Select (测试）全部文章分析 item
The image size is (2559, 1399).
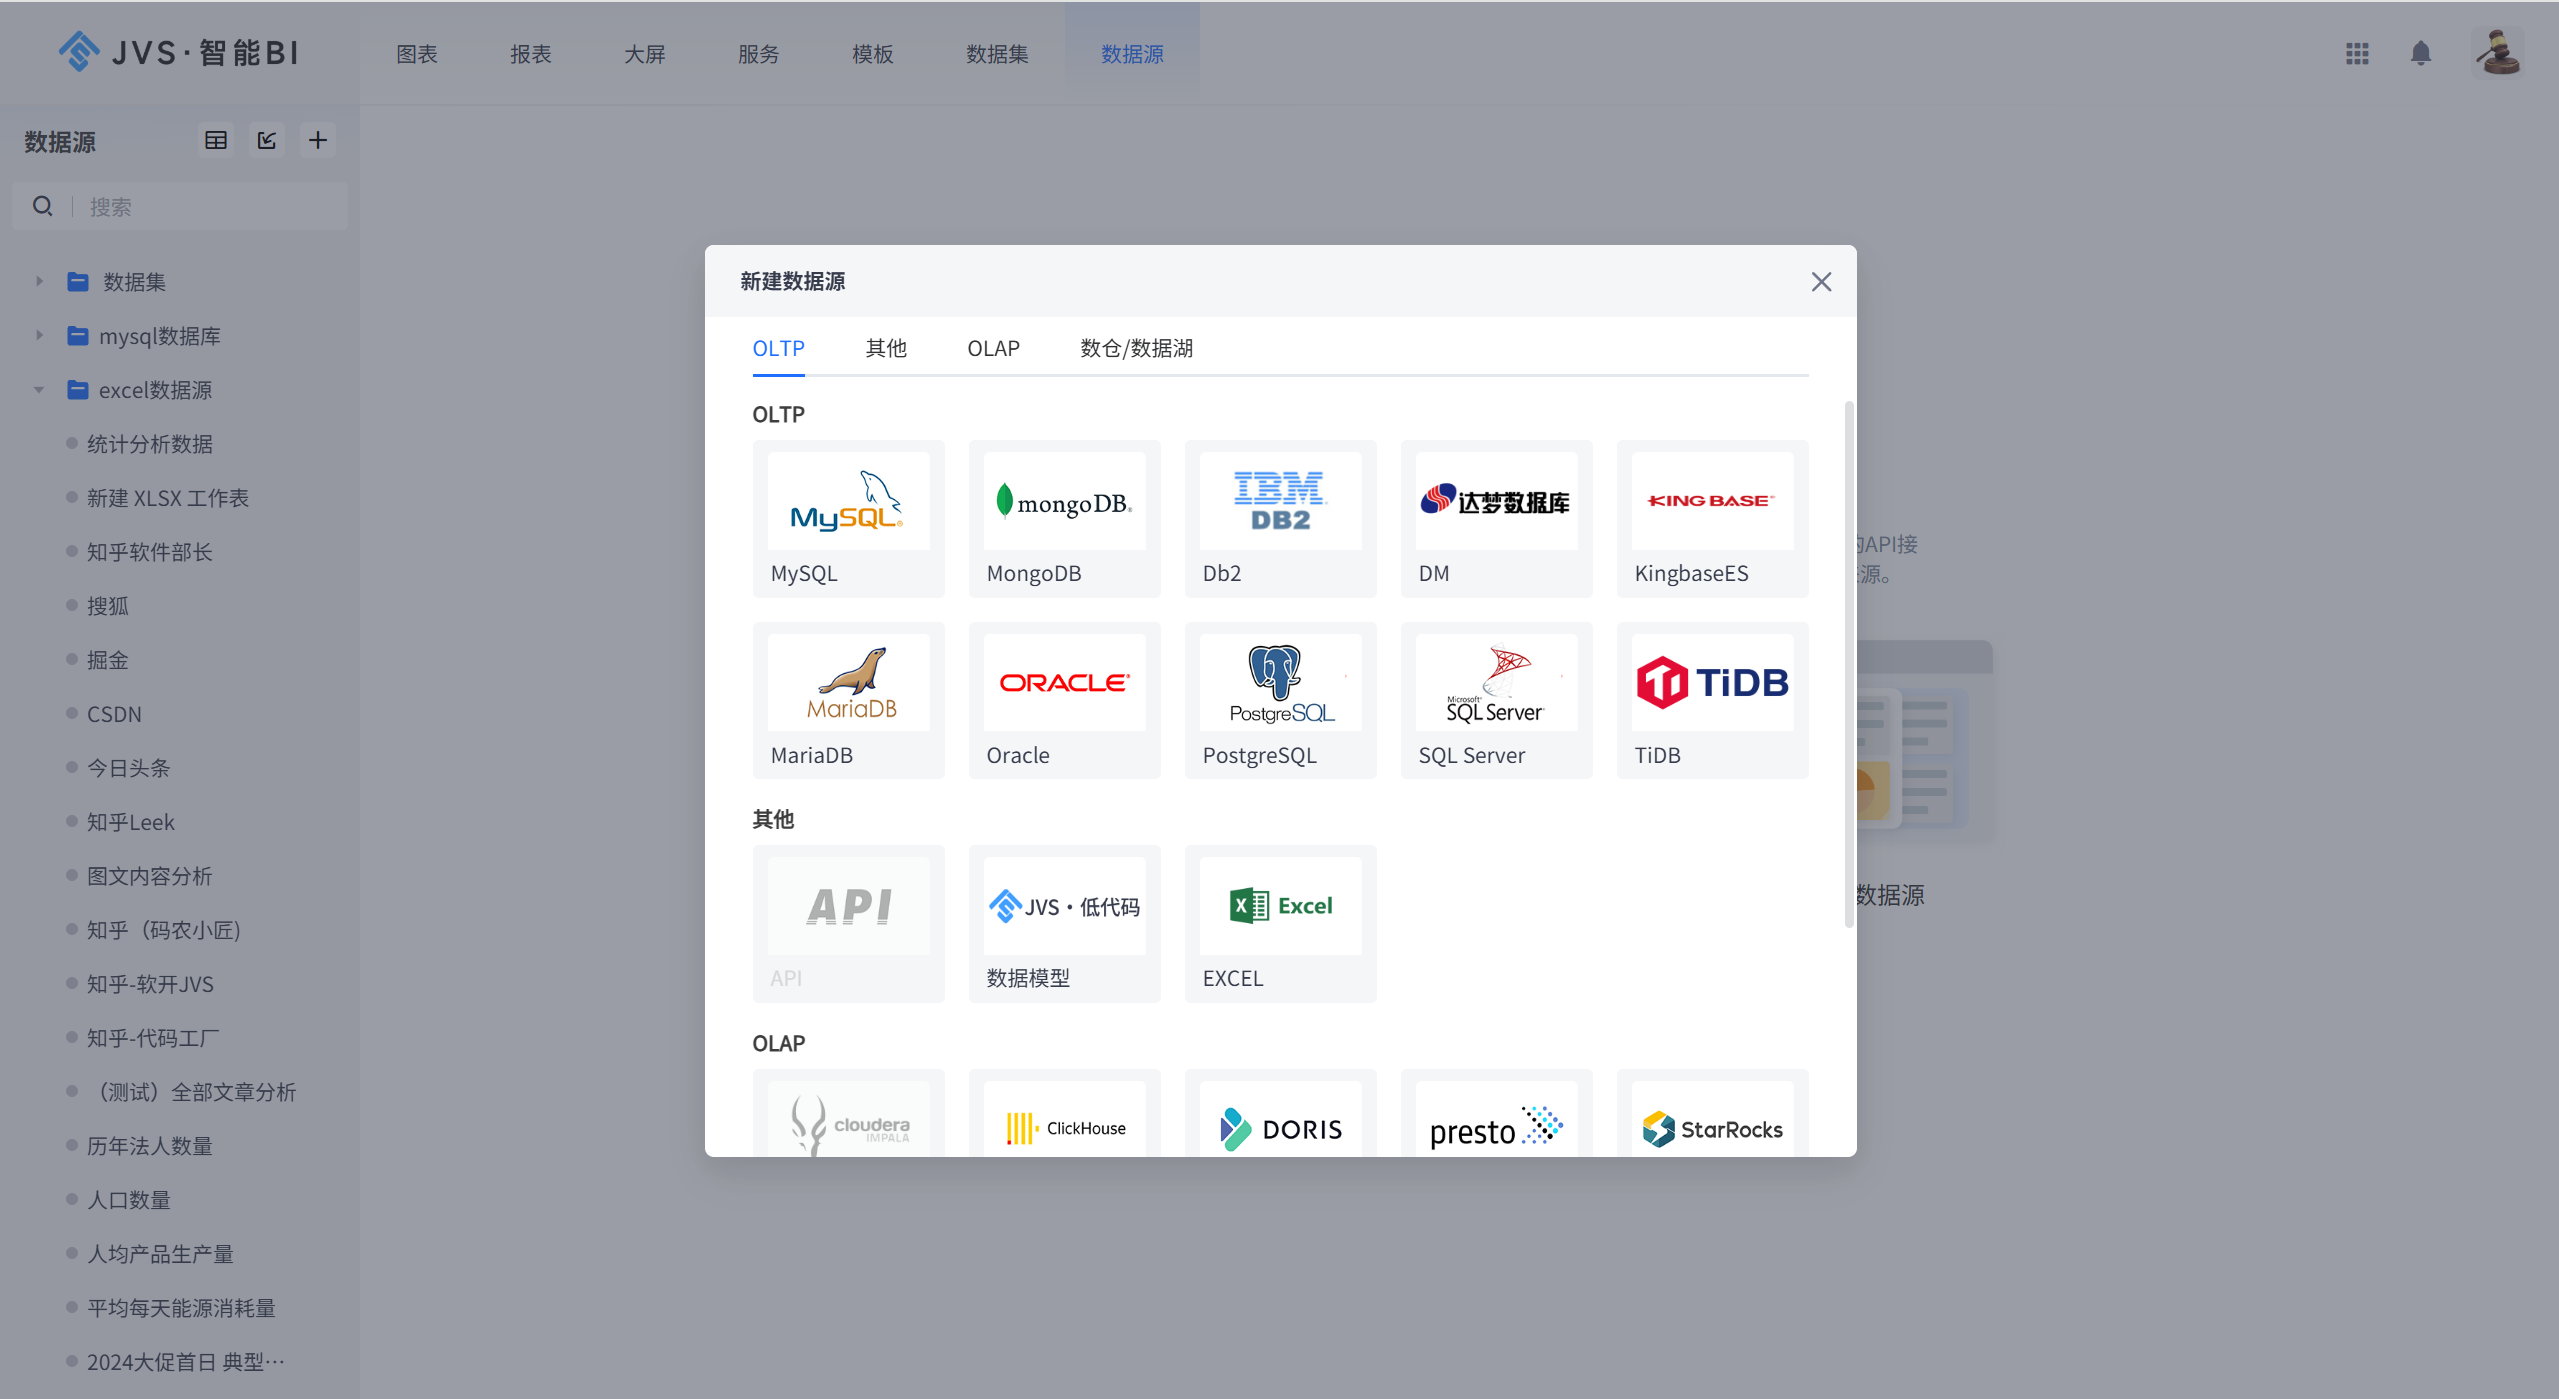192,1092
